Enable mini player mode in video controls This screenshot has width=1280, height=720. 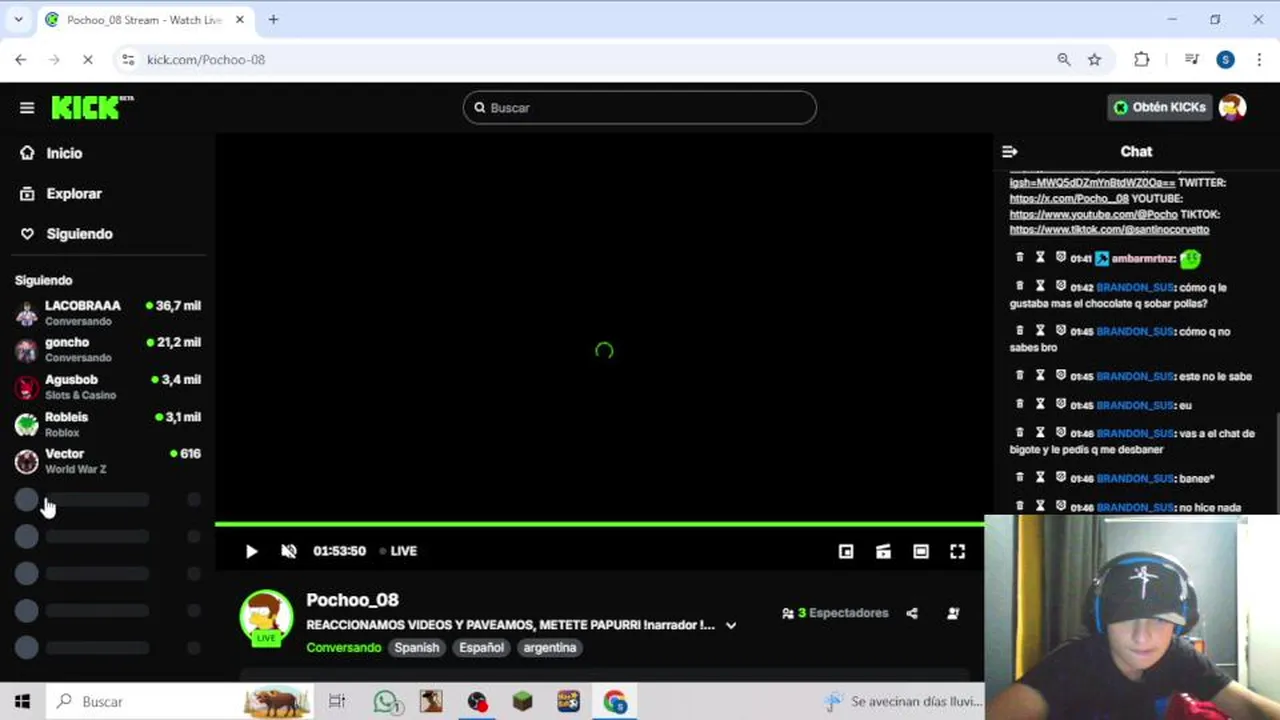click(x=846, y=551)
